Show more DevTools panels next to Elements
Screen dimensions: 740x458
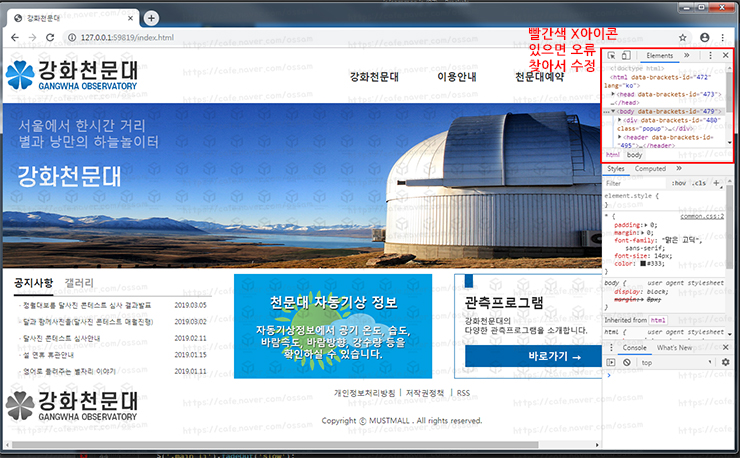coord(687,56)
